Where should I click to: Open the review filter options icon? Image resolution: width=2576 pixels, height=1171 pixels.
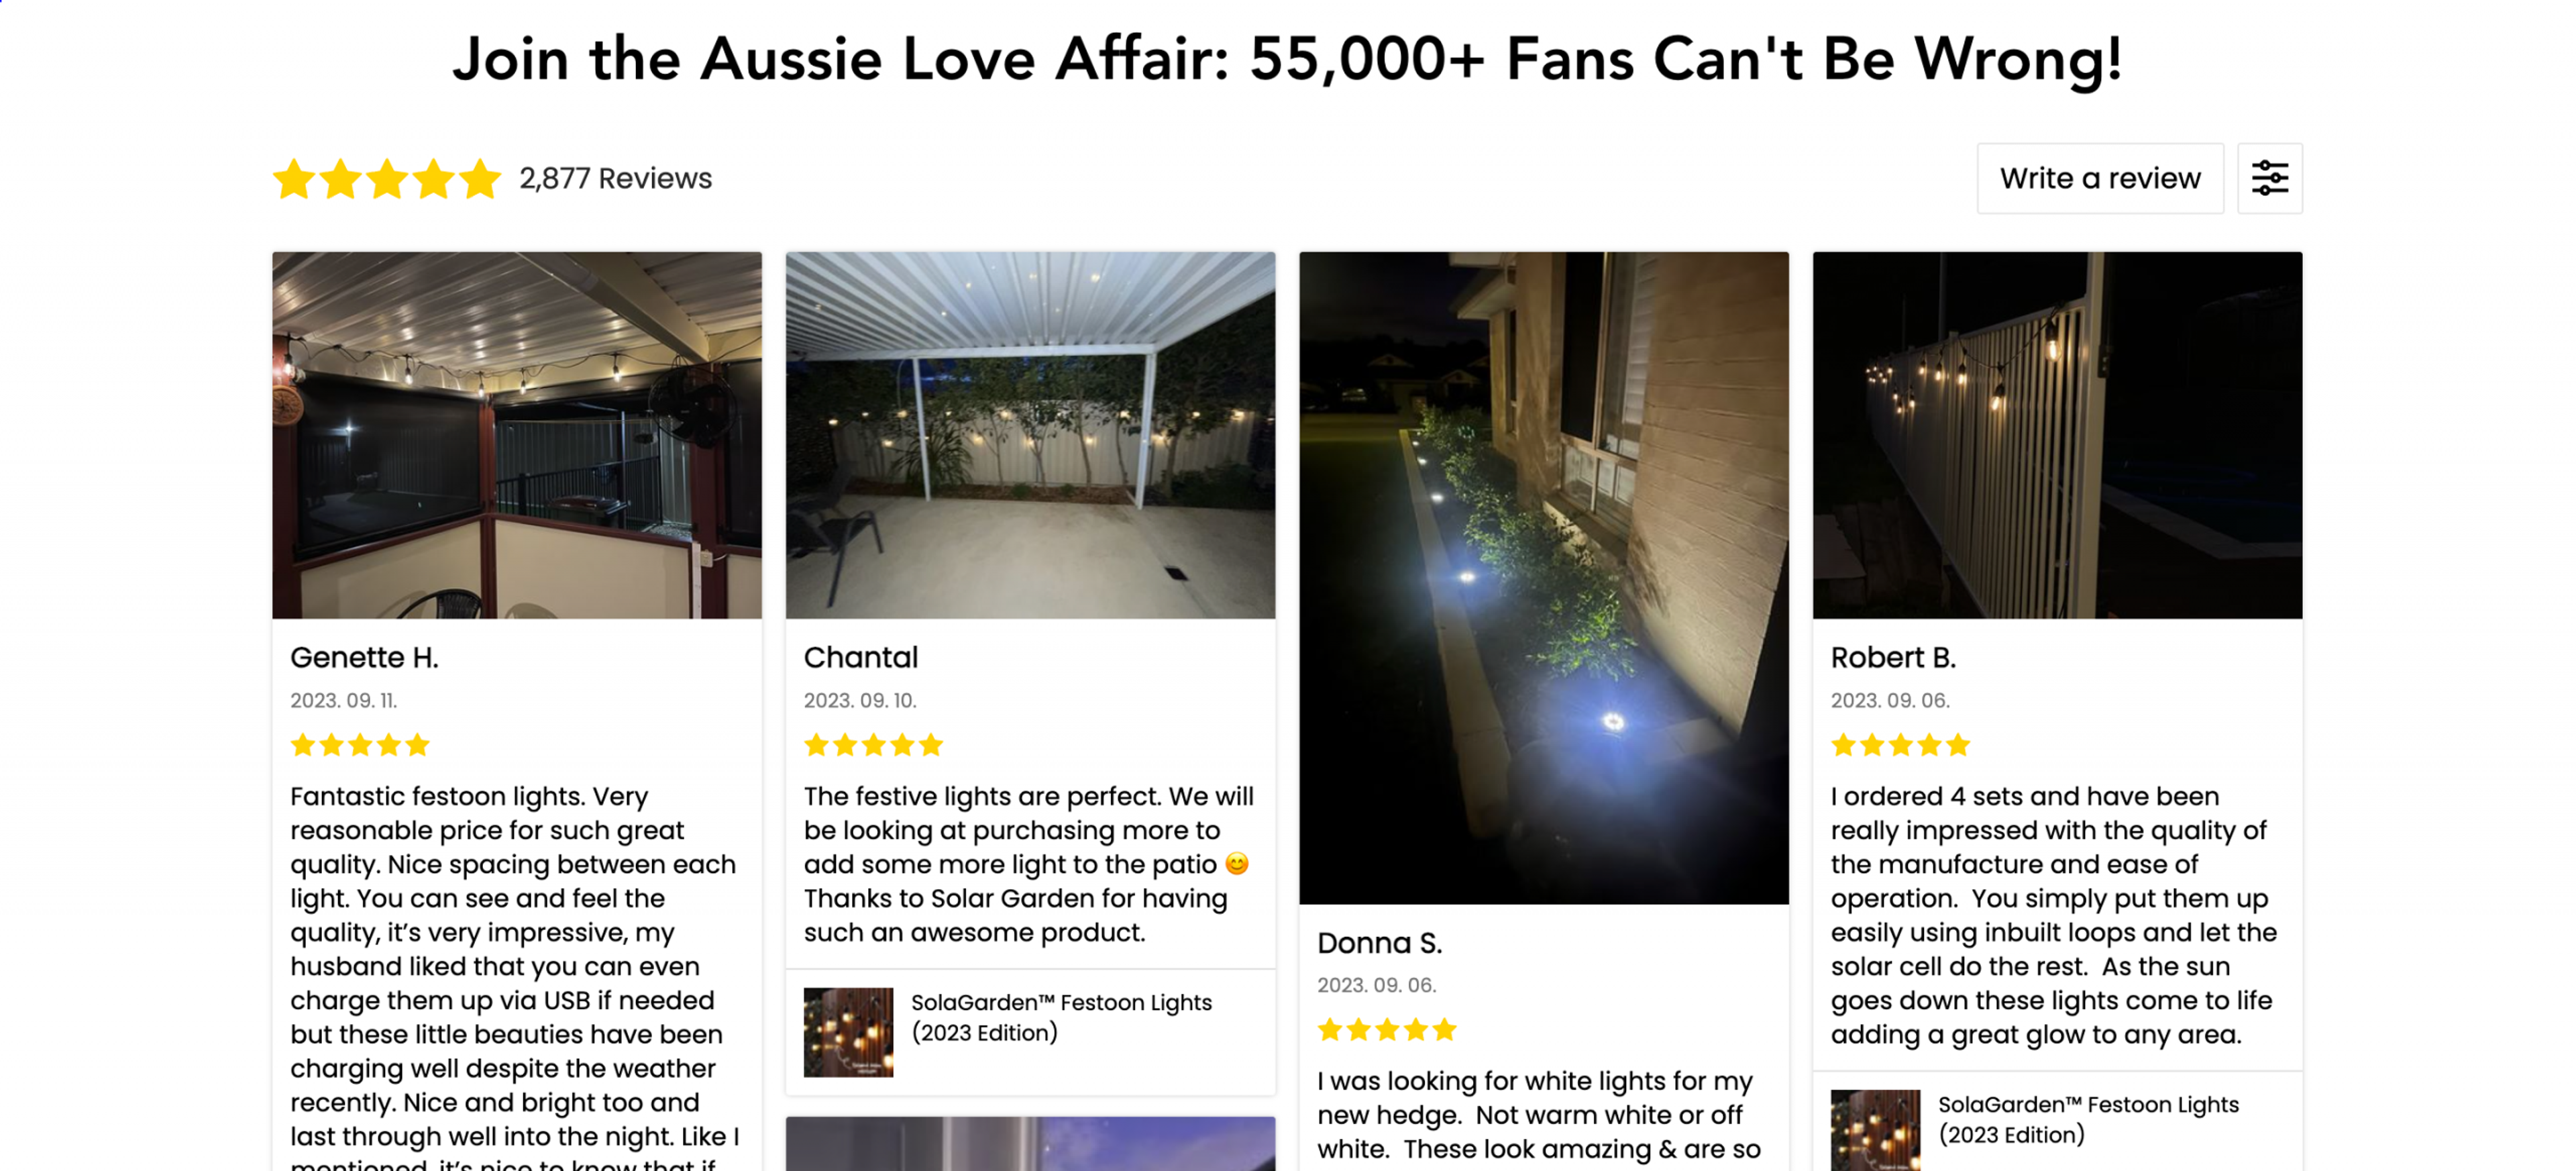[x=2269, y=178]
